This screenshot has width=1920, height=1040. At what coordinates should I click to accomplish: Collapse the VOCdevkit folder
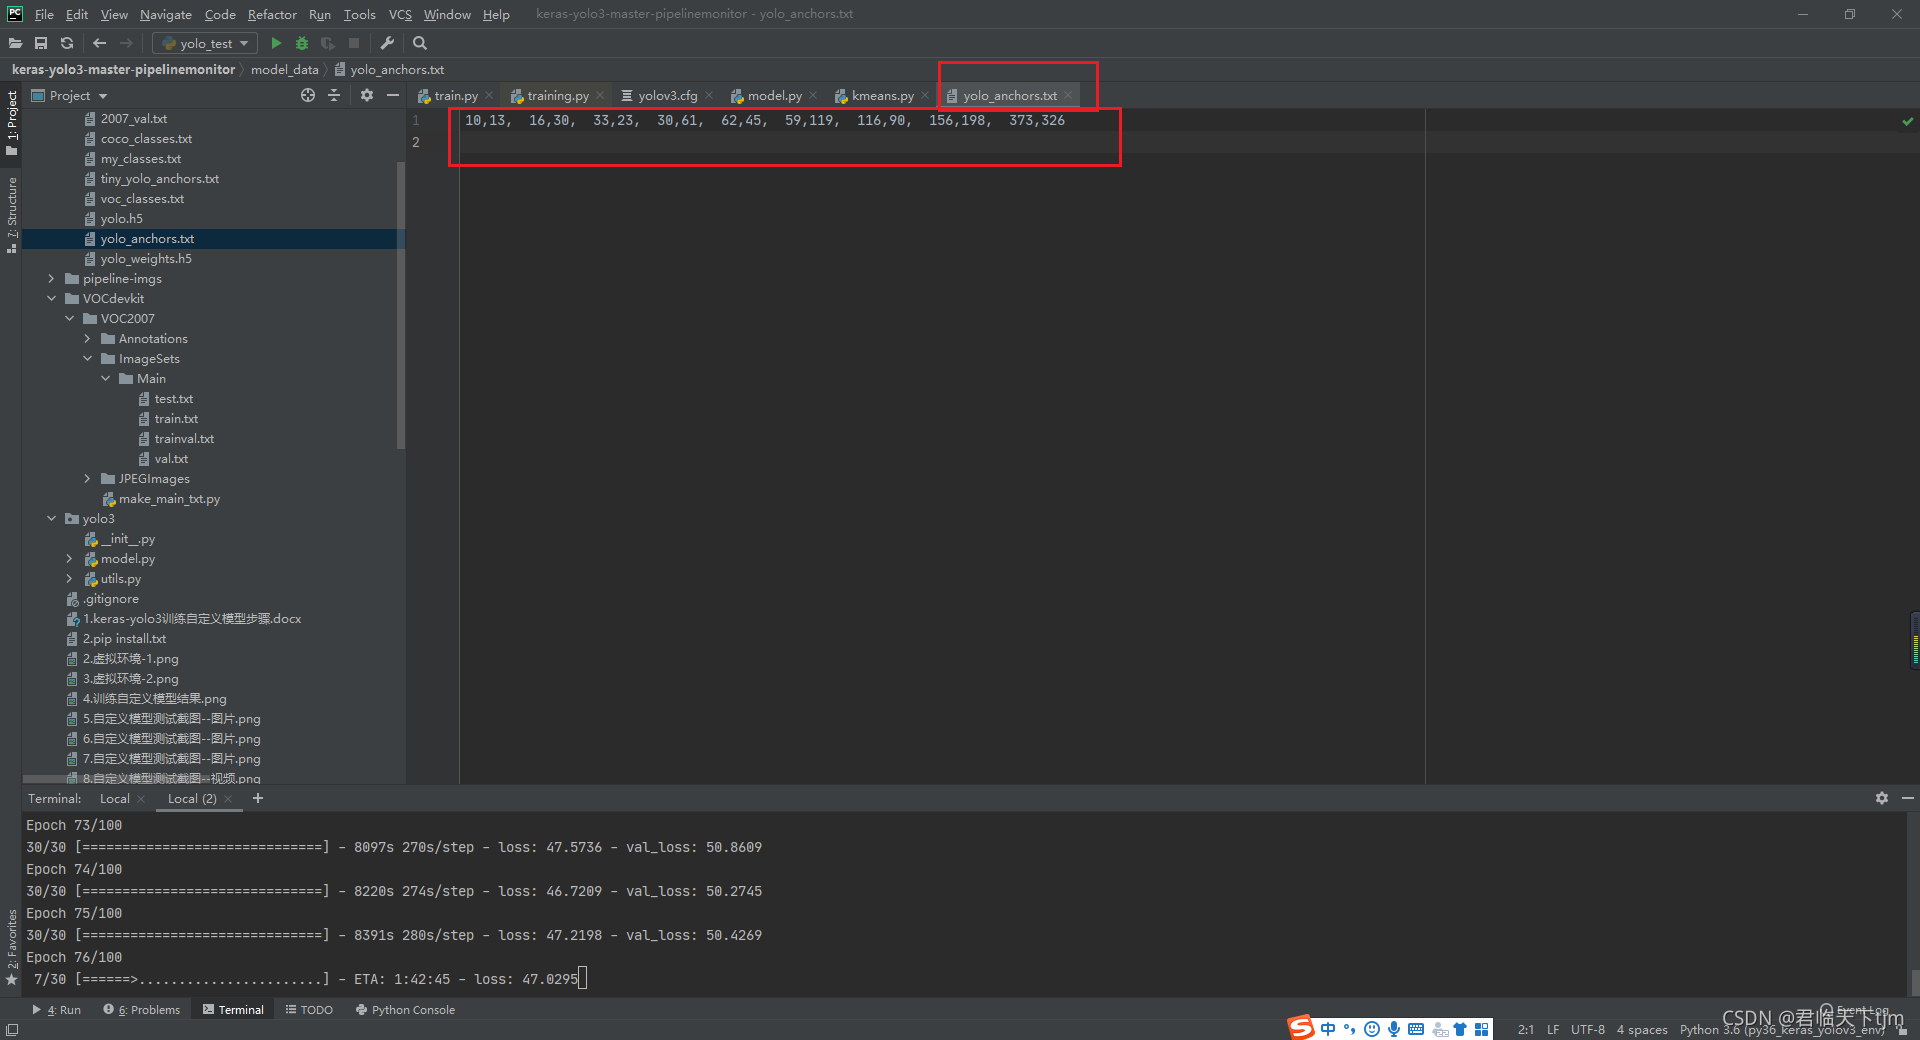pyautogui.click(x=51, y=299)
